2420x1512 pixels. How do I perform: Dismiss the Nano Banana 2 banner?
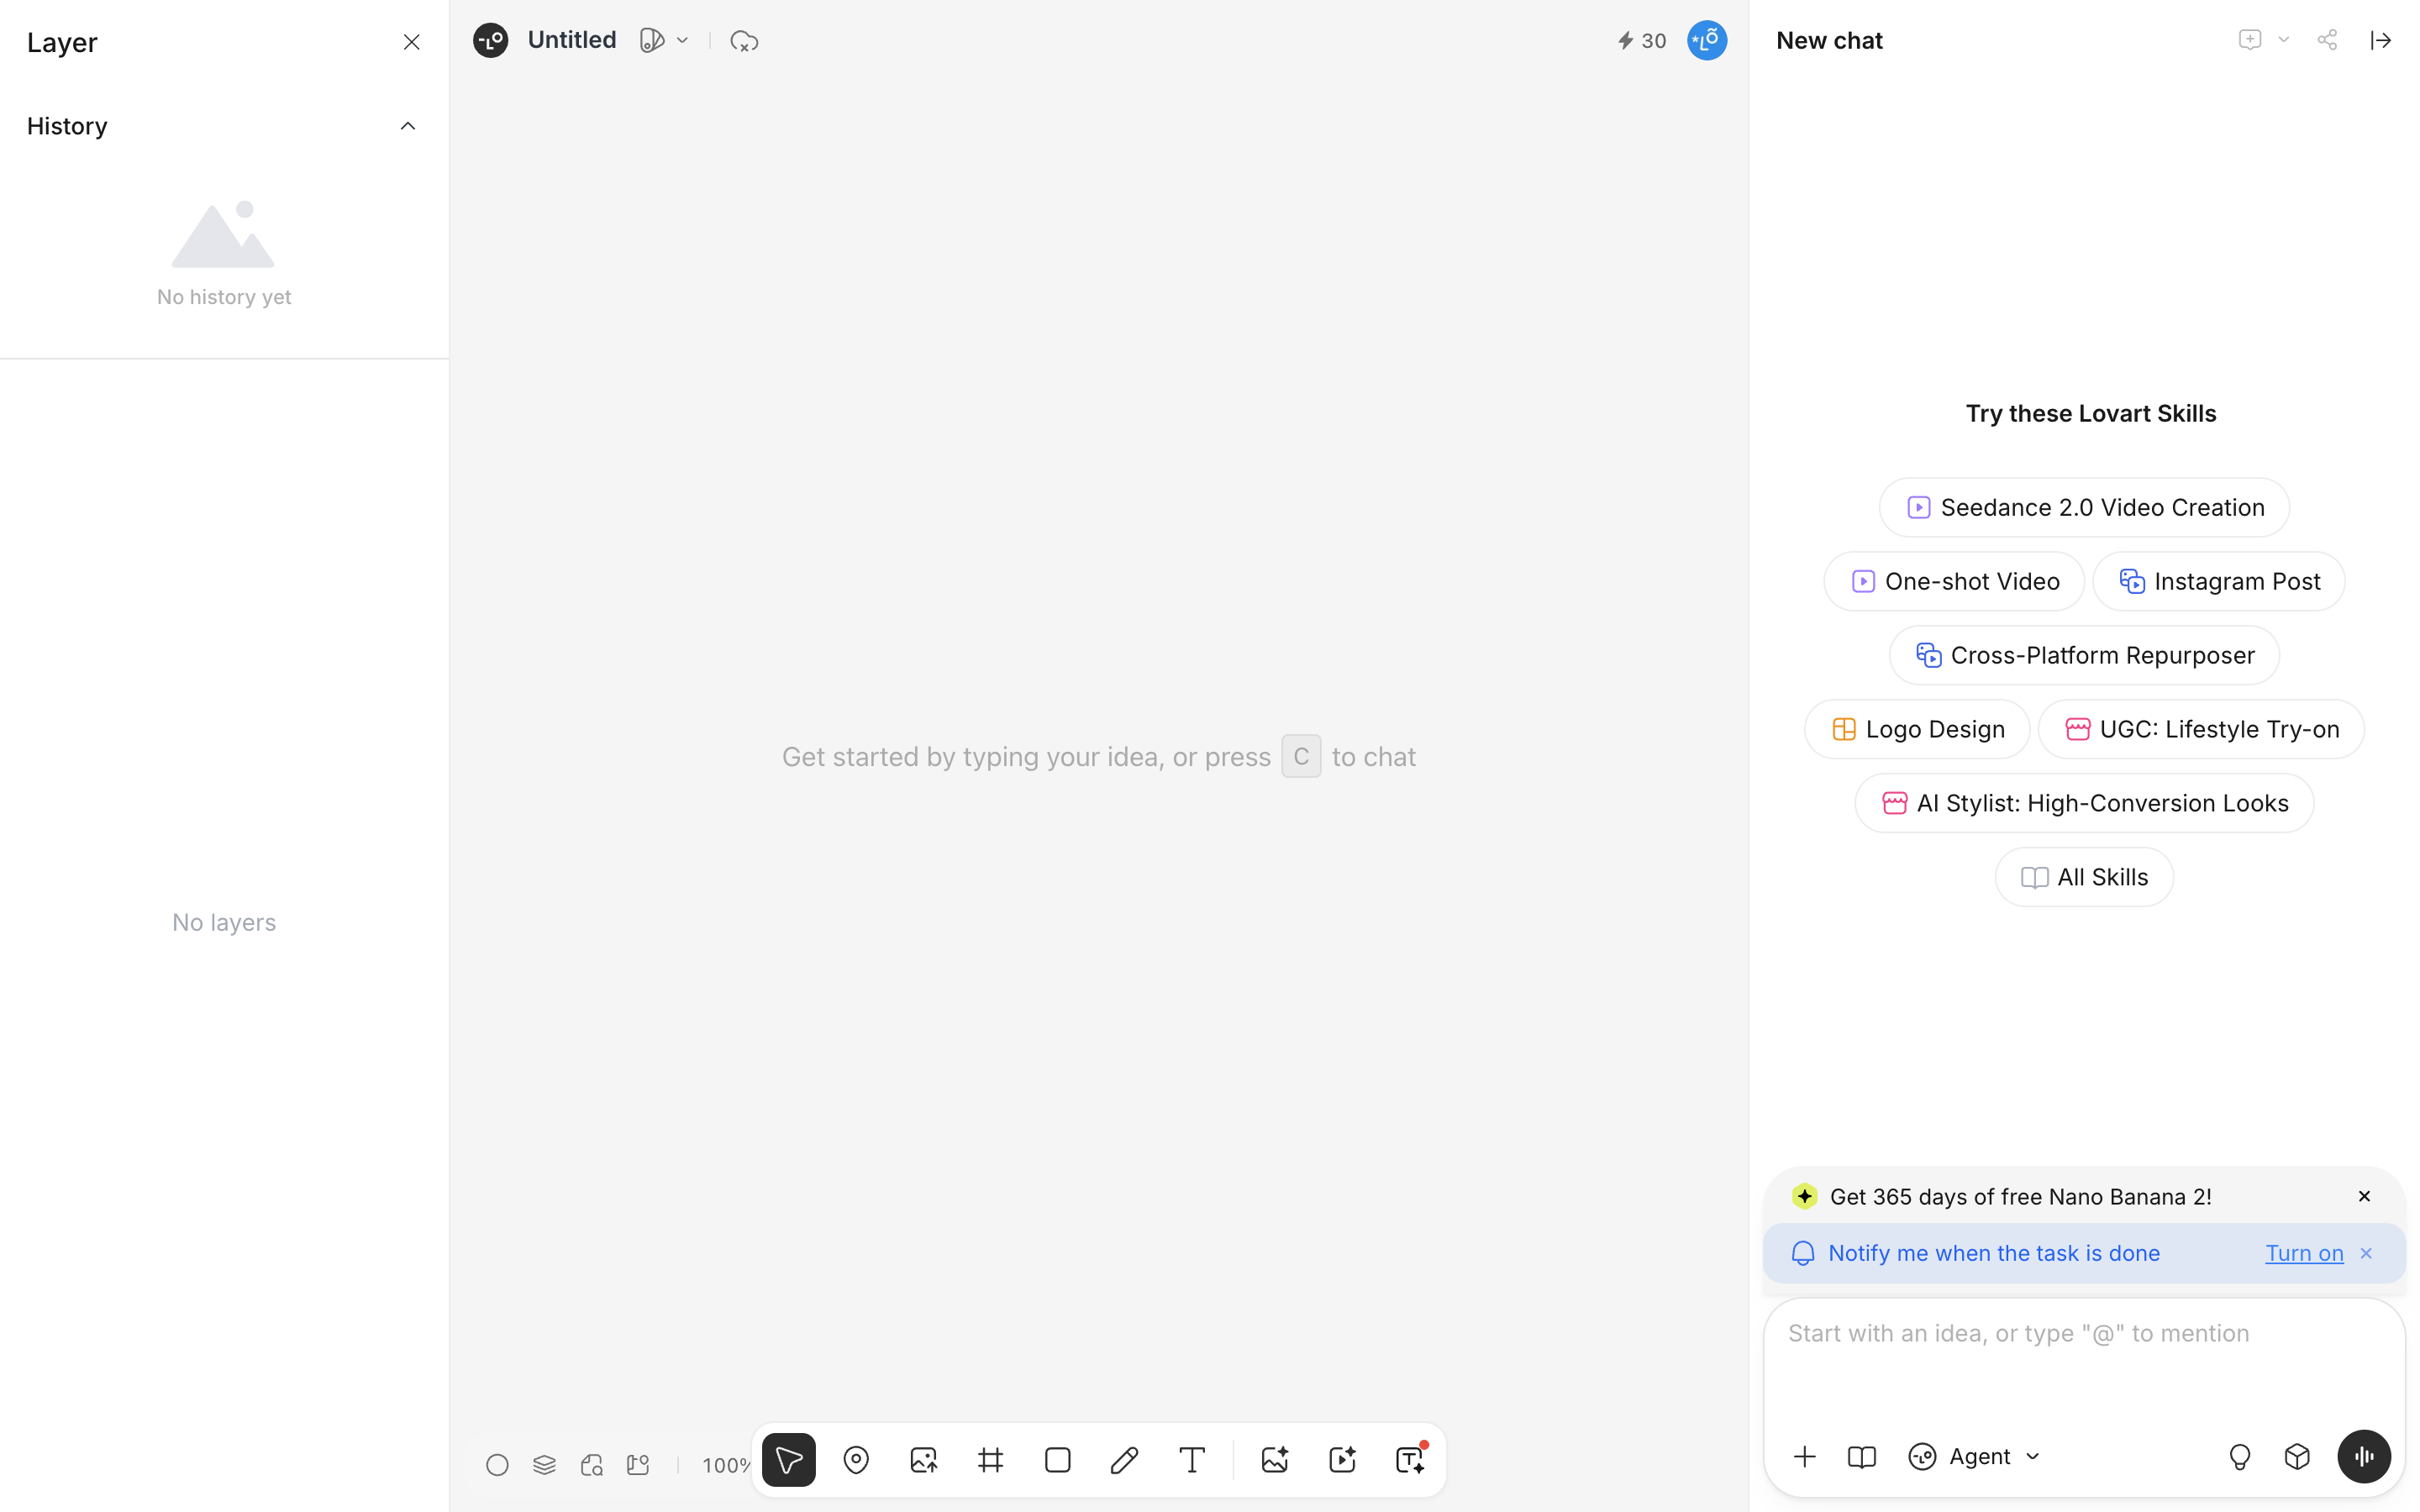pyautogui.click(x=2365, y=1196)
